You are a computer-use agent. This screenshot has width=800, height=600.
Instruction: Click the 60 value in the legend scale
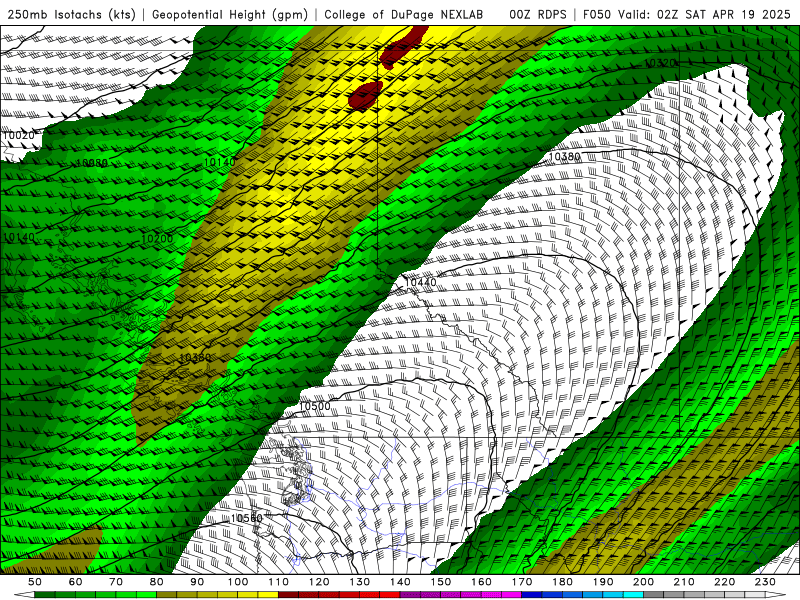pos(75,582)
